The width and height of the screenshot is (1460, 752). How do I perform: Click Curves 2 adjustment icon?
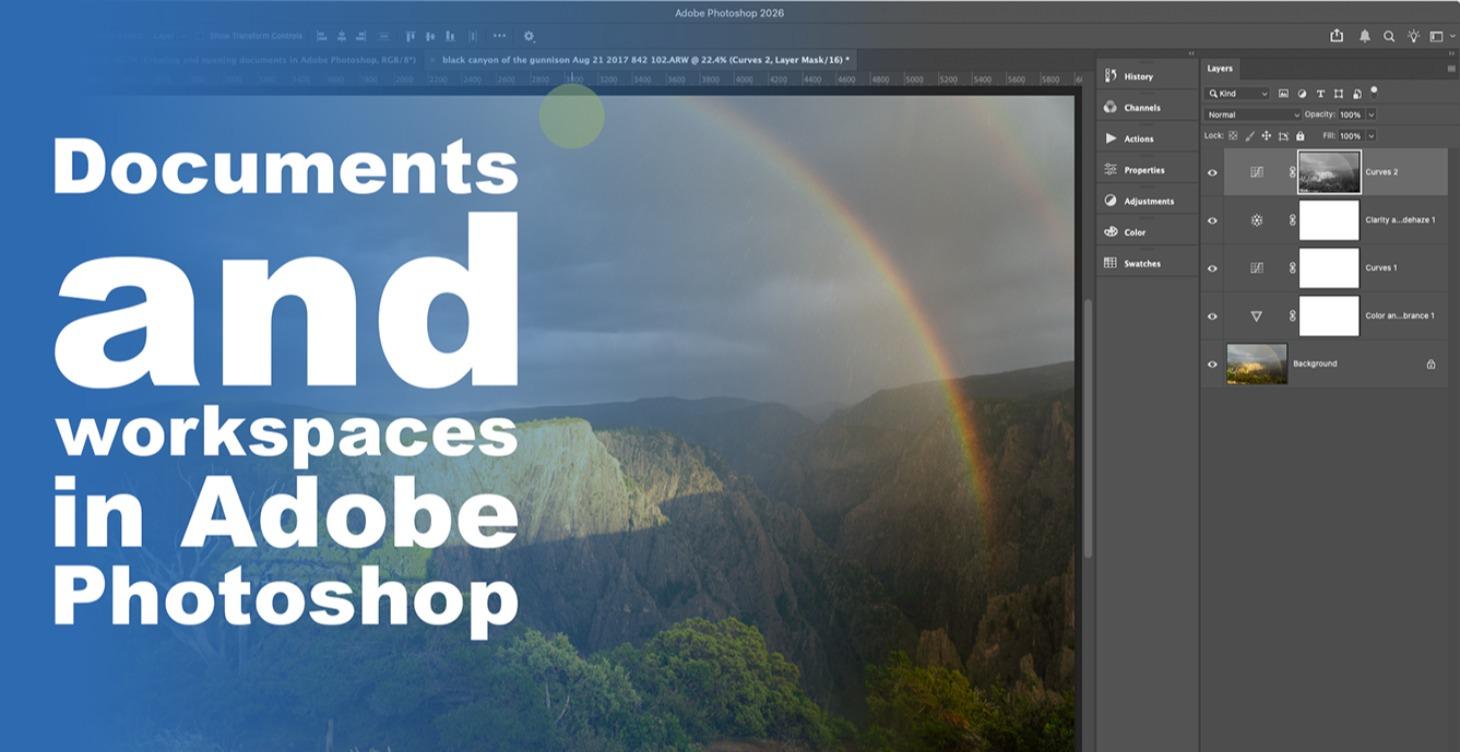(x=1257, y=172)
